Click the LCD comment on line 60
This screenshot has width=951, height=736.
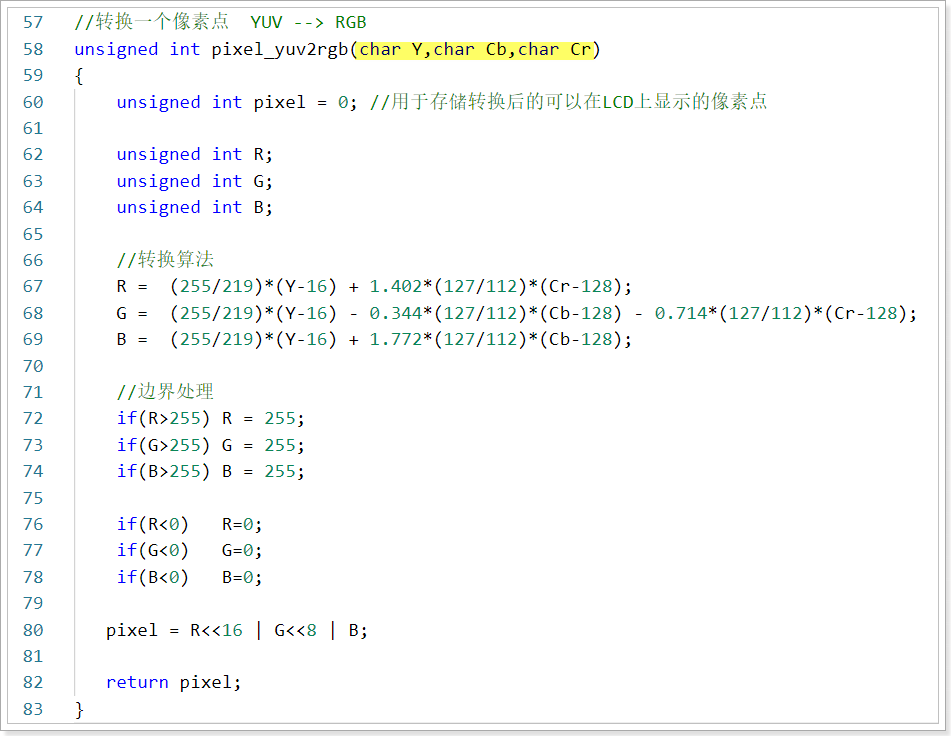[x=568, y=102]
